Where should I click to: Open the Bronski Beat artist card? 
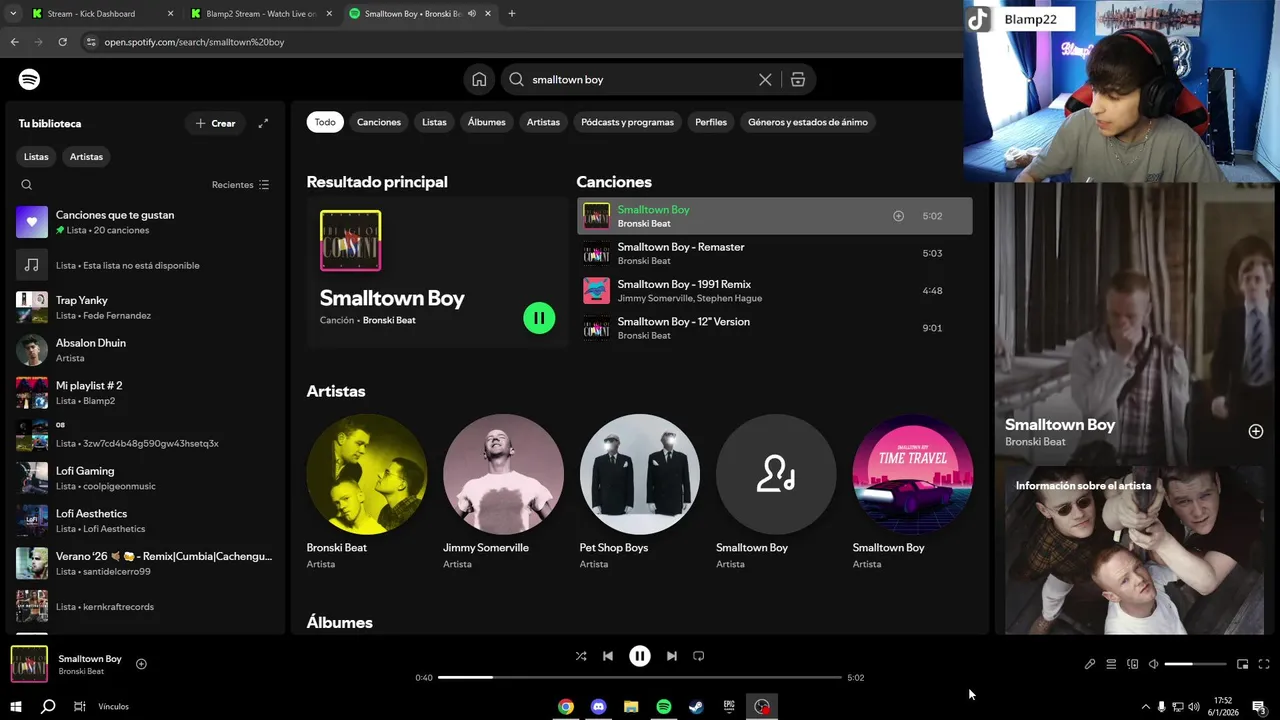click(367, 492)
